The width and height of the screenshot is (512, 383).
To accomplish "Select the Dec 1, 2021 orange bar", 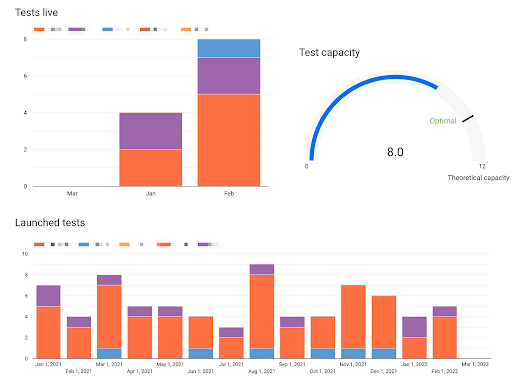I will point(384,322).
